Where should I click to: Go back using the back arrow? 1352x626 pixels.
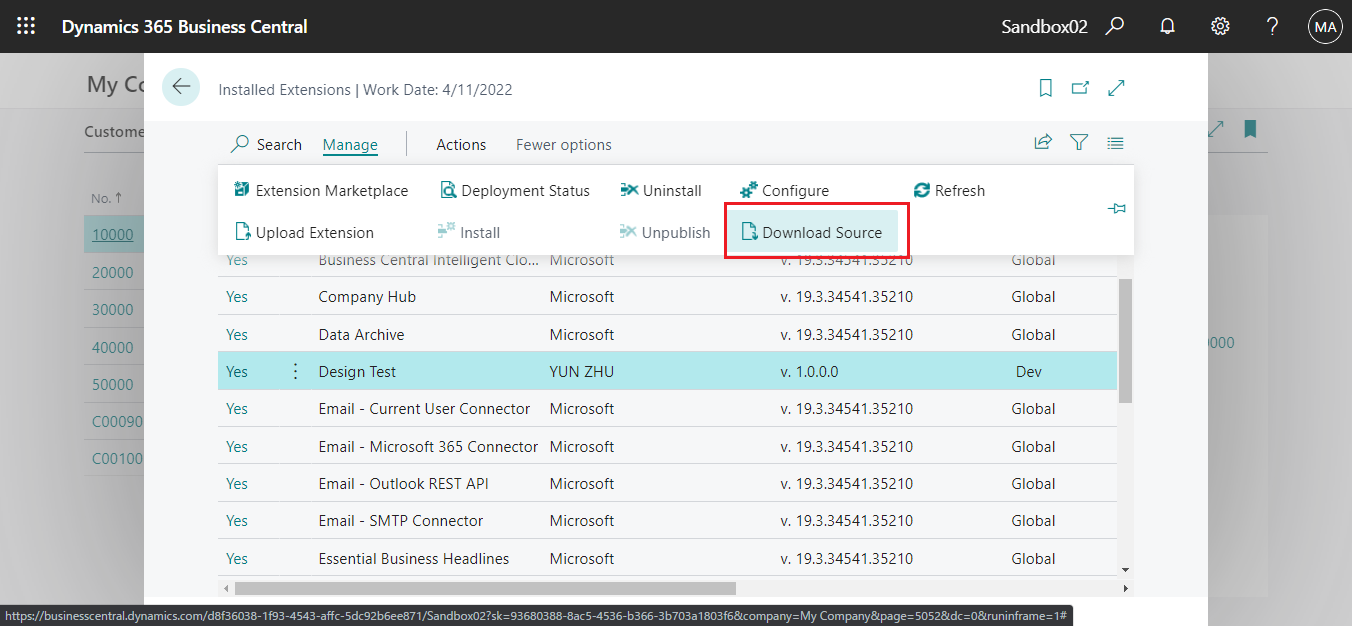coord(181,87)
